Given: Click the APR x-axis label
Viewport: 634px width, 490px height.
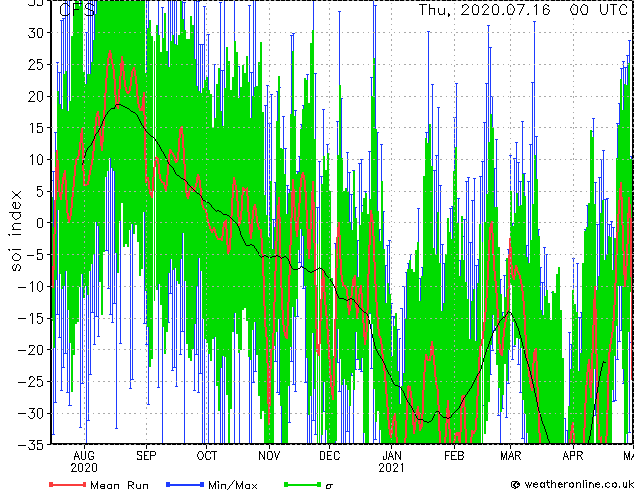Looking at the screenshot, I should 573,456.
